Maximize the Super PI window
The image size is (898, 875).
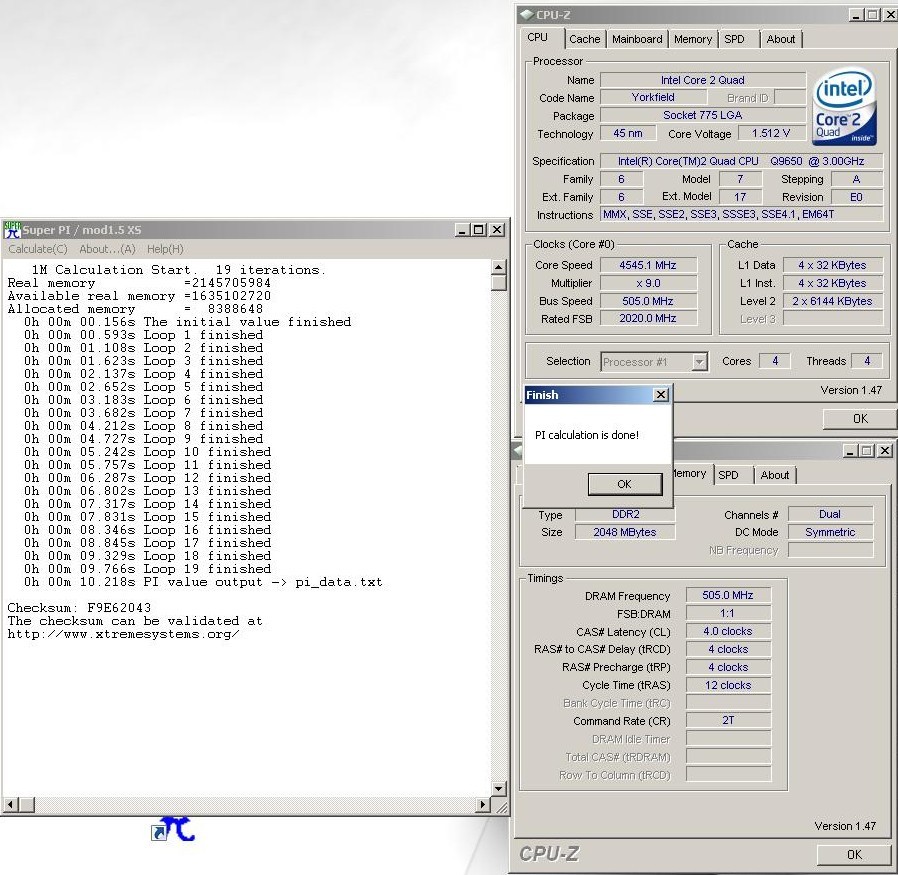coord(479,230)
